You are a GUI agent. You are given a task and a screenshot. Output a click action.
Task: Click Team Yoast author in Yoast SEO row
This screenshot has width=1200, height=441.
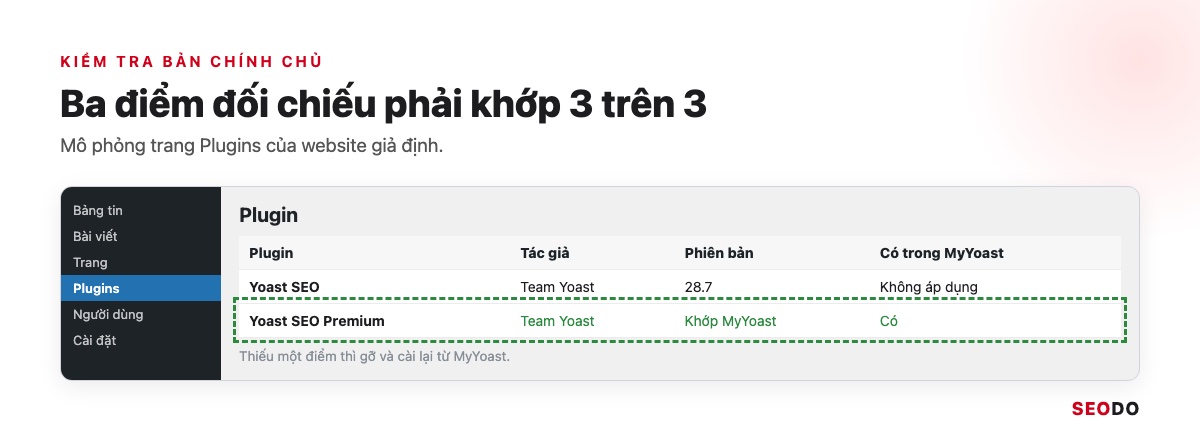[x=557, y=287]
